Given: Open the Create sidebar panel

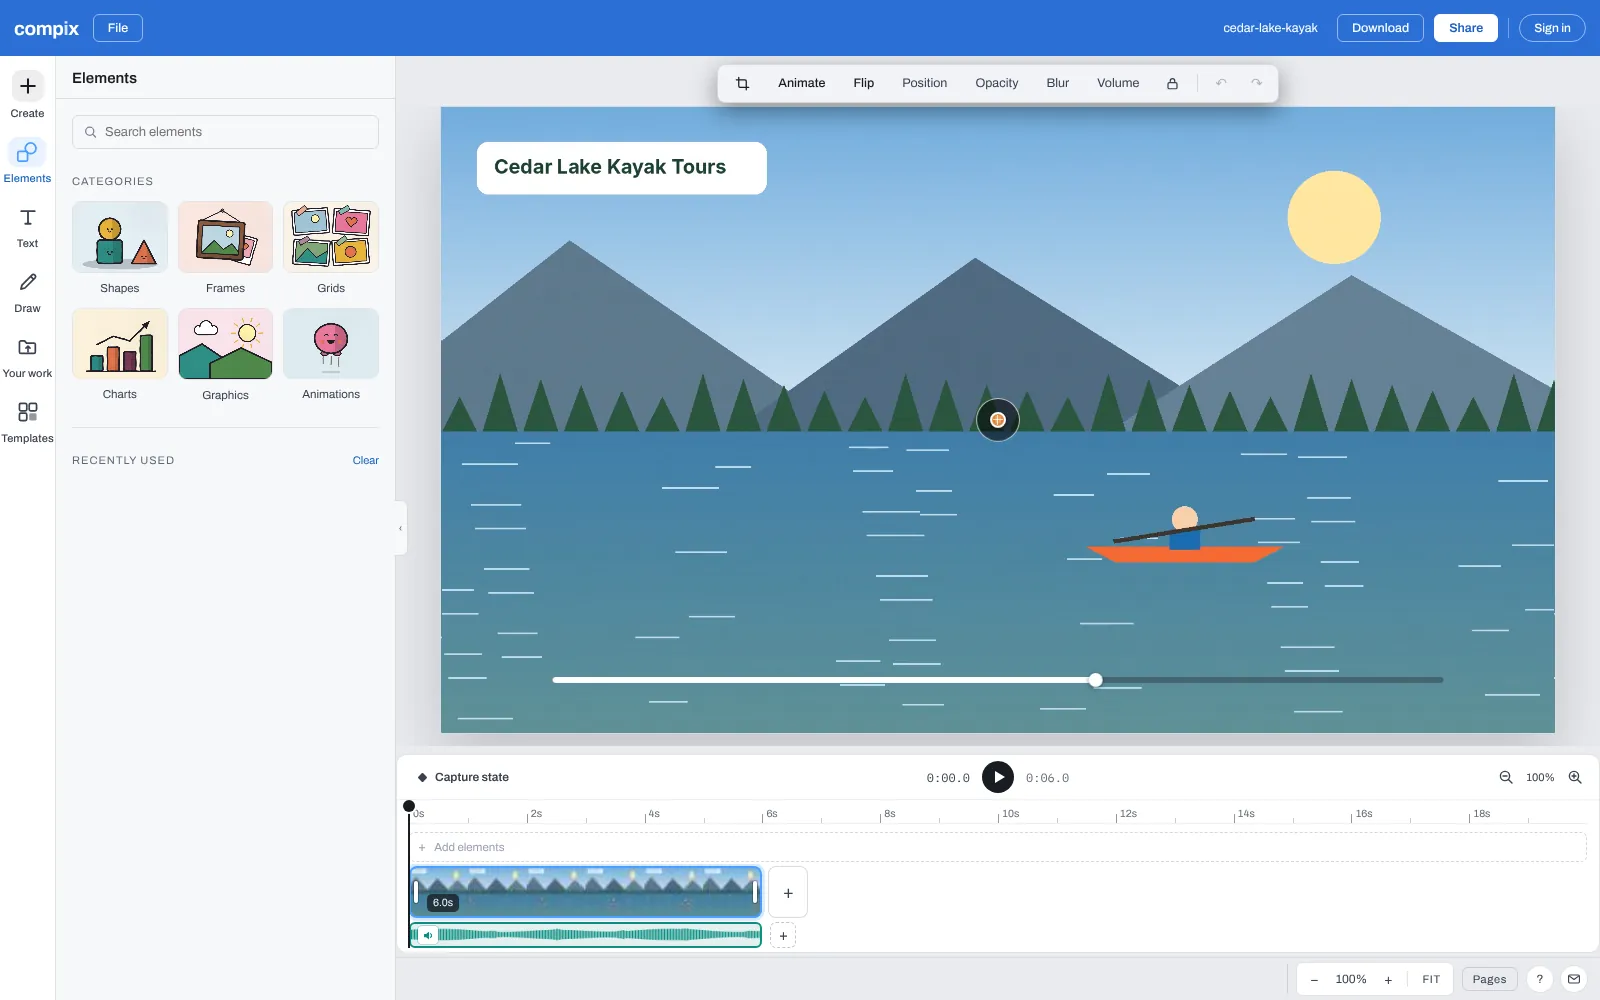Looking at the screenshot, I should [x=27, y=96].
